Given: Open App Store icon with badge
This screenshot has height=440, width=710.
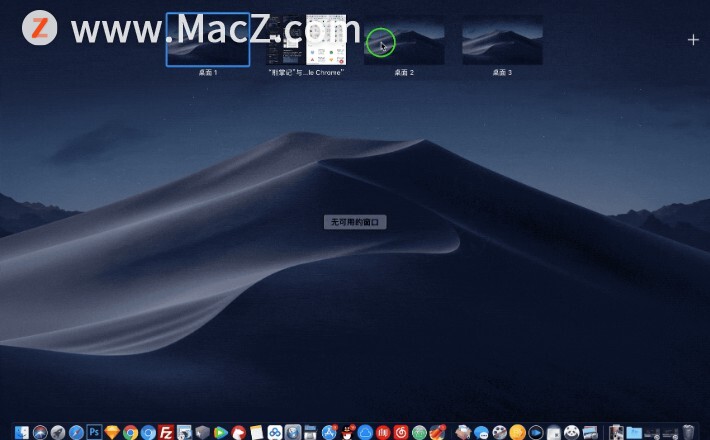Looking at the screenshot, I should [329, 432].
